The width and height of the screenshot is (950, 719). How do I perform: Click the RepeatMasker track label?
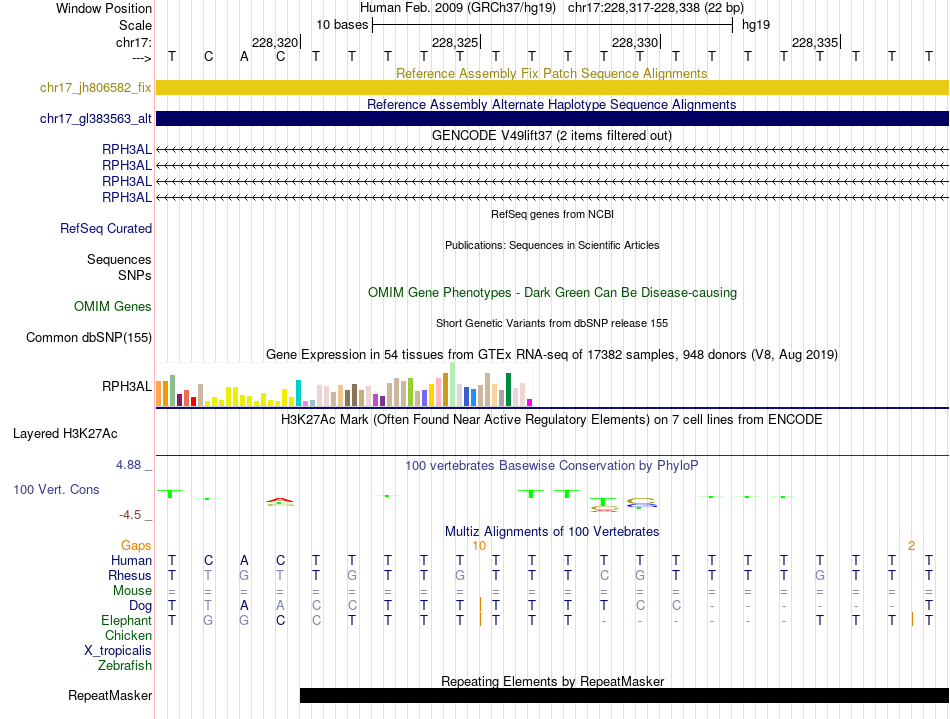(110, 695)
